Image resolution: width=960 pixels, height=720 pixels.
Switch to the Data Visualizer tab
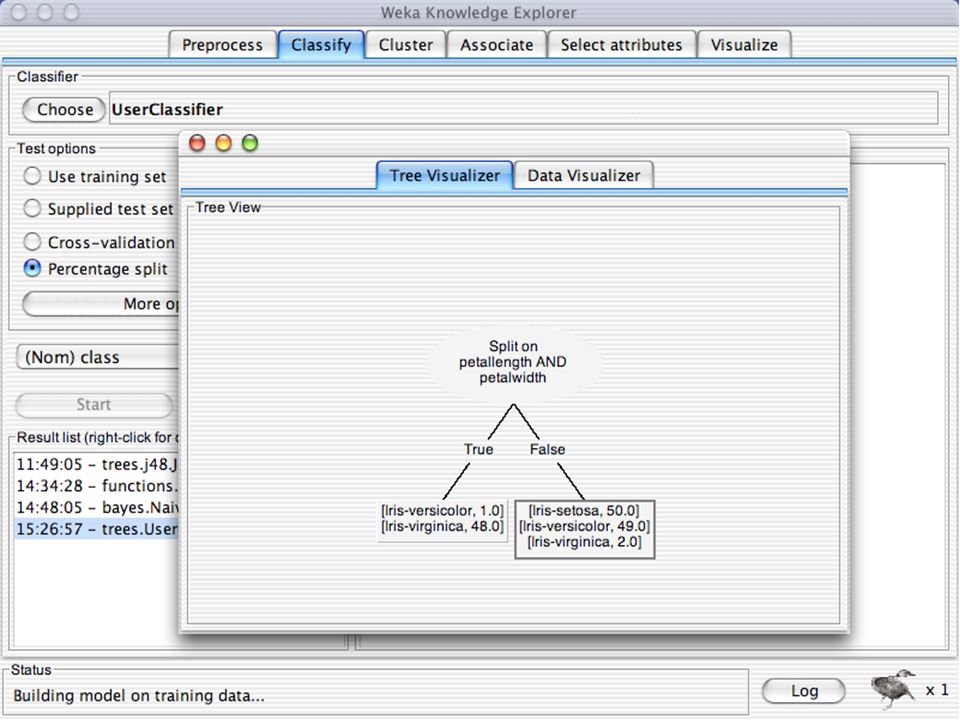click(x=583, y=176)
